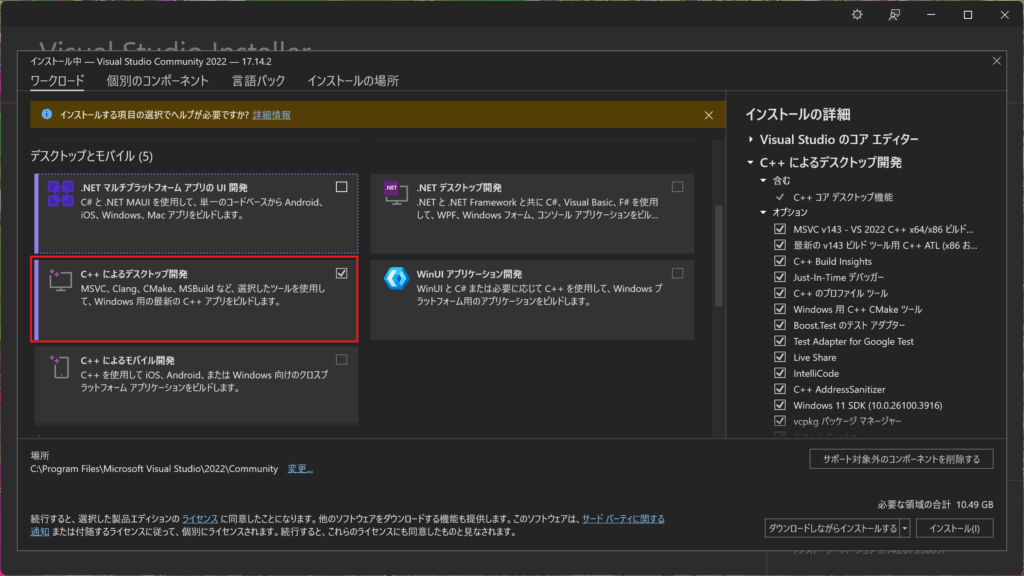The width and height of the screenshot is (1024, 576).
Task: Expand Visual Studio のコア エディター section
Action: tap(750, 139)
